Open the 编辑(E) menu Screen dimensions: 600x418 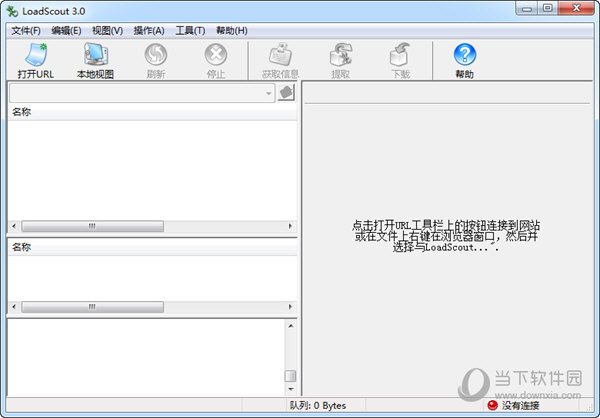click(66, 31)
